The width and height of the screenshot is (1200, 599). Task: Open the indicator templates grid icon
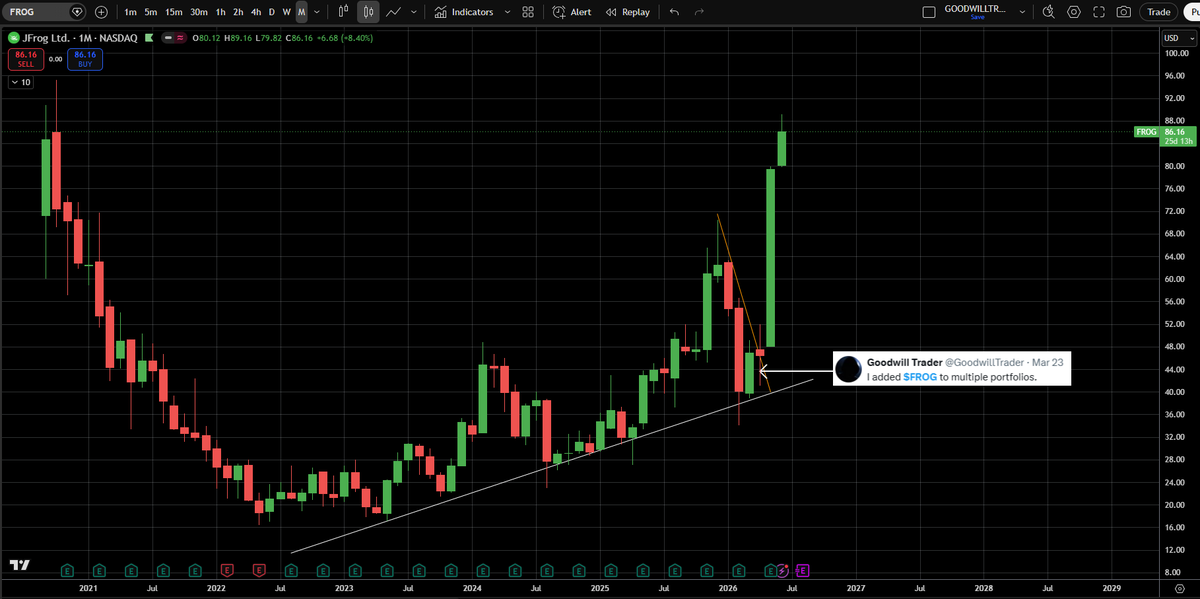pyautogui.click(x=528, y=12)
